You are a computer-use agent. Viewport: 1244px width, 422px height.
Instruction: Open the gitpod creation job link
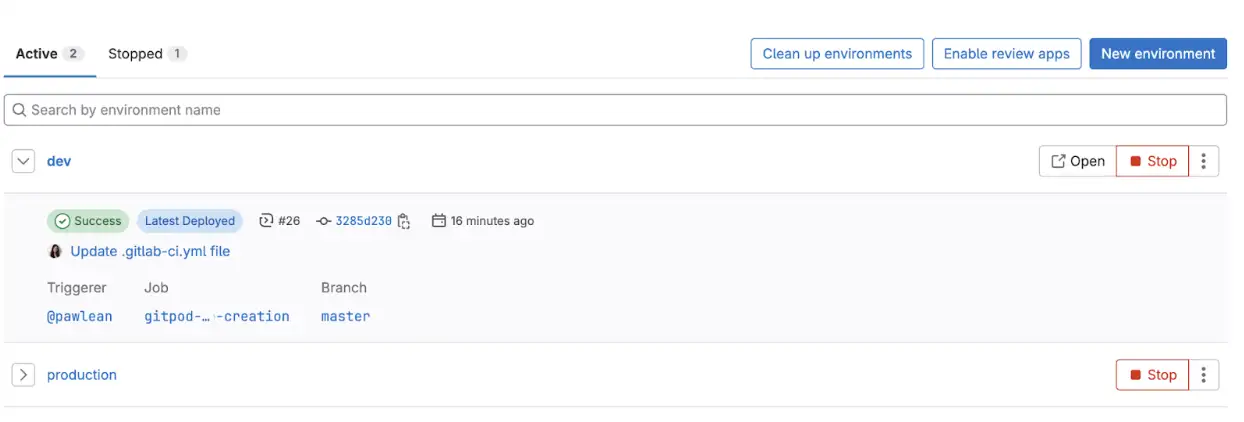(217, 316)
